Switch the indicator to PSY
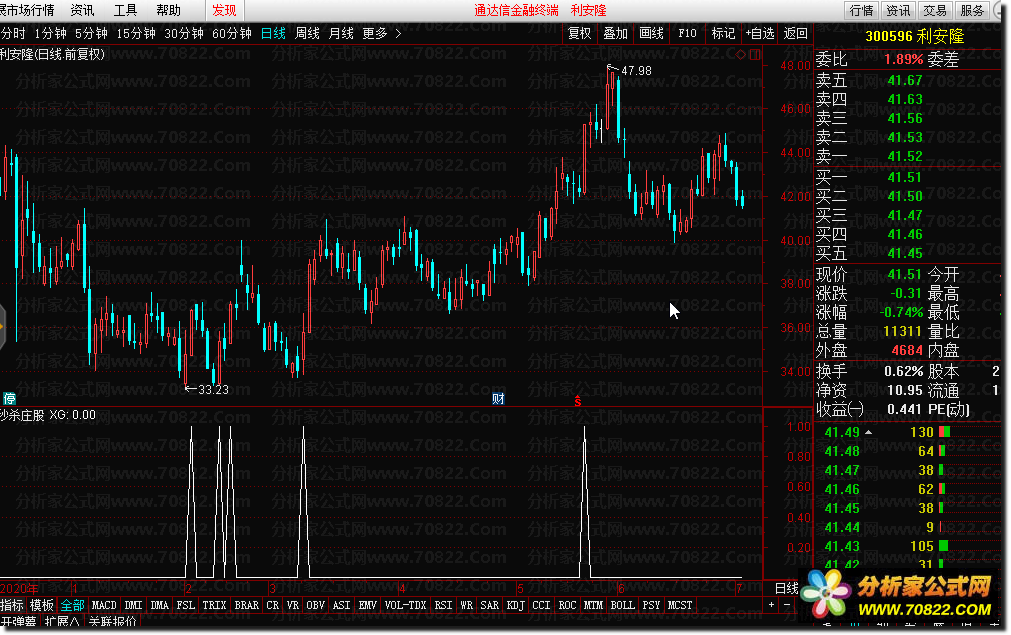This screenshot has width=1011, height=635. tap(651, 605)
